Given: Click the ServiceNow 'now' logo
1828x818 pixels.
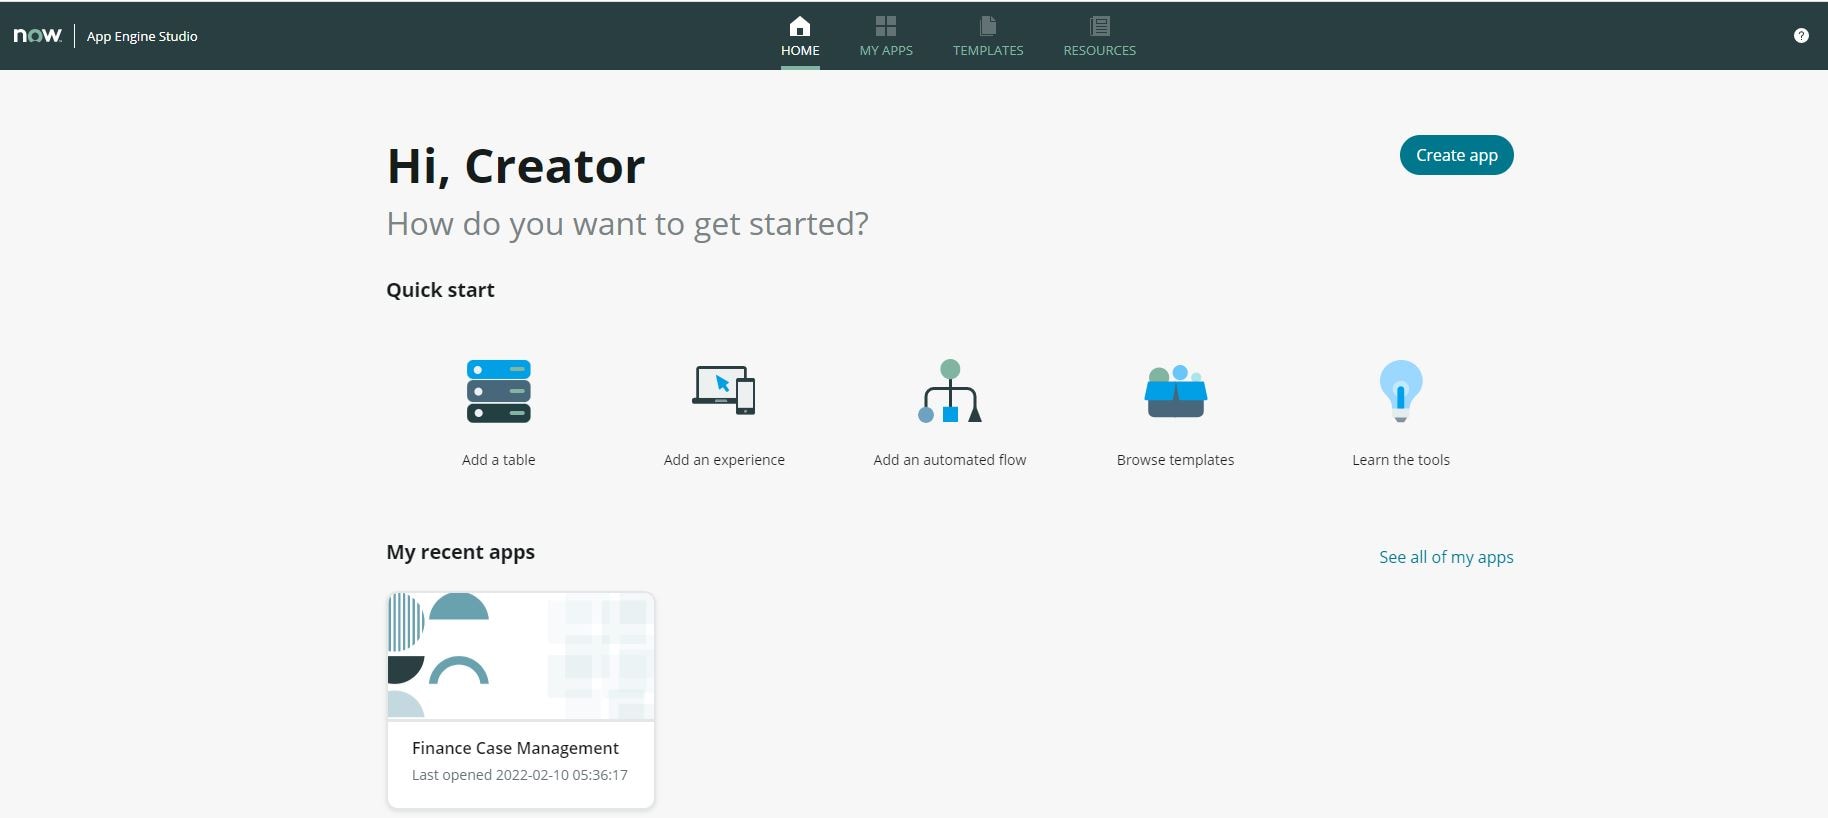Looking at the screenshot, I should pyautogui.click(x=38, y=35).
